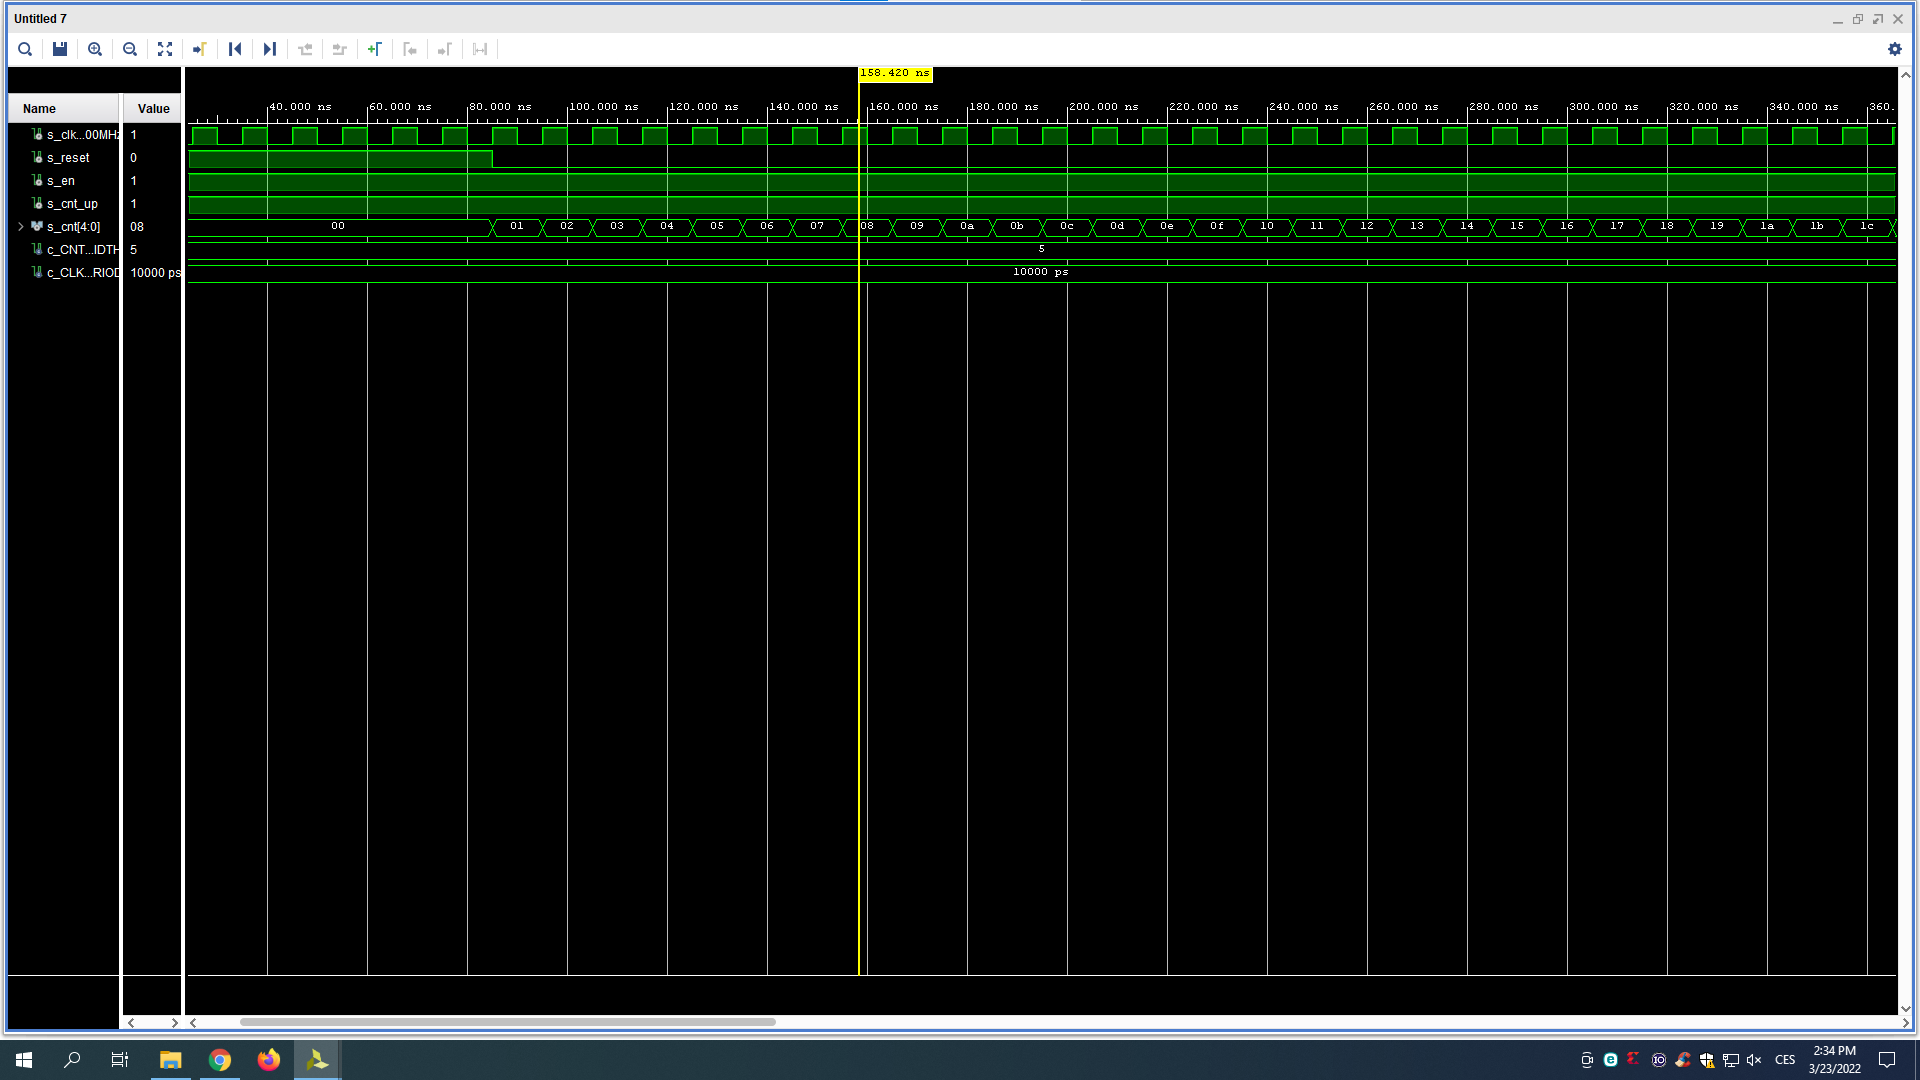Image resolution: width=1920 pixels, height=1080 pixels.
Task: Toggle visibility of s_en signal
Action: click(37, 181)
